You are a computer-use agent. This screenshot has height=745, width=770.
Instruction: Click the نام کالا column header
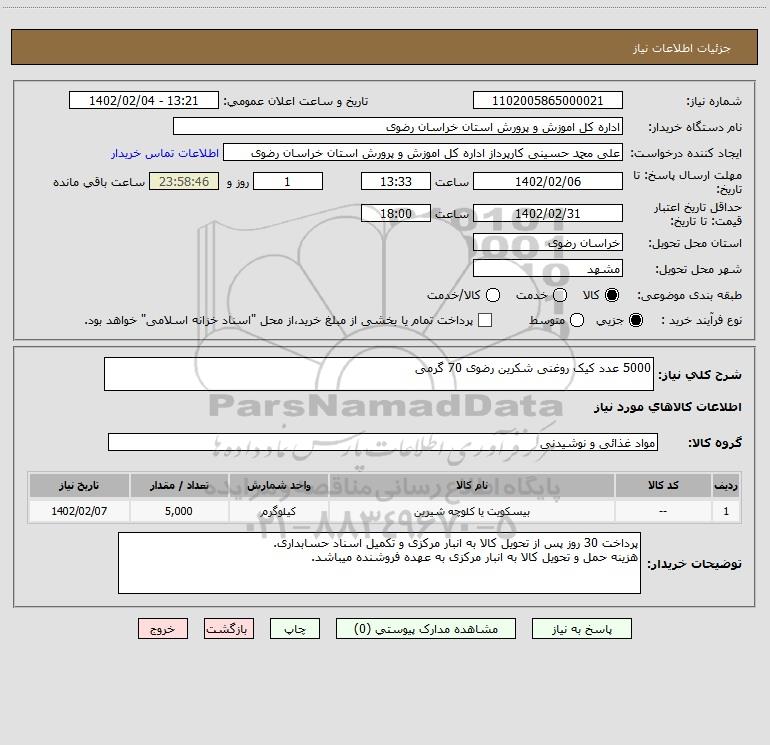point(471,485)
